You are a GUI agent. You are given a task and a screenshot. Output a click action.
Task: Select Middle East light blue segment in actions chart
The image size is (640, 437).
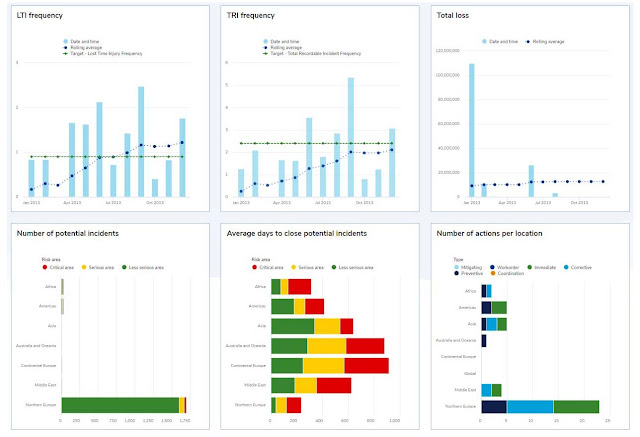[487, 390]
